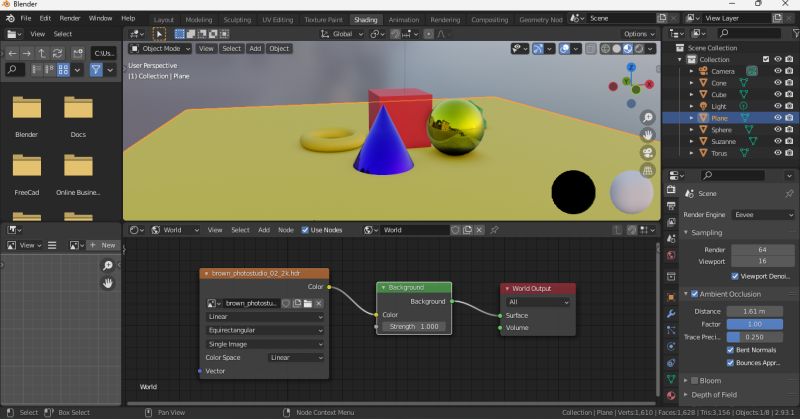The width and height of the screenshot is (800, 419).
Task: Open the Render properties tab
Action: click(x=671, y=189)
